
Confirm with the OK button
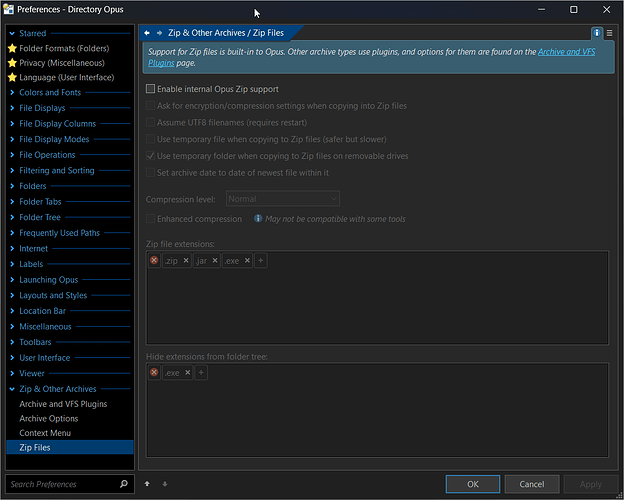473,484
